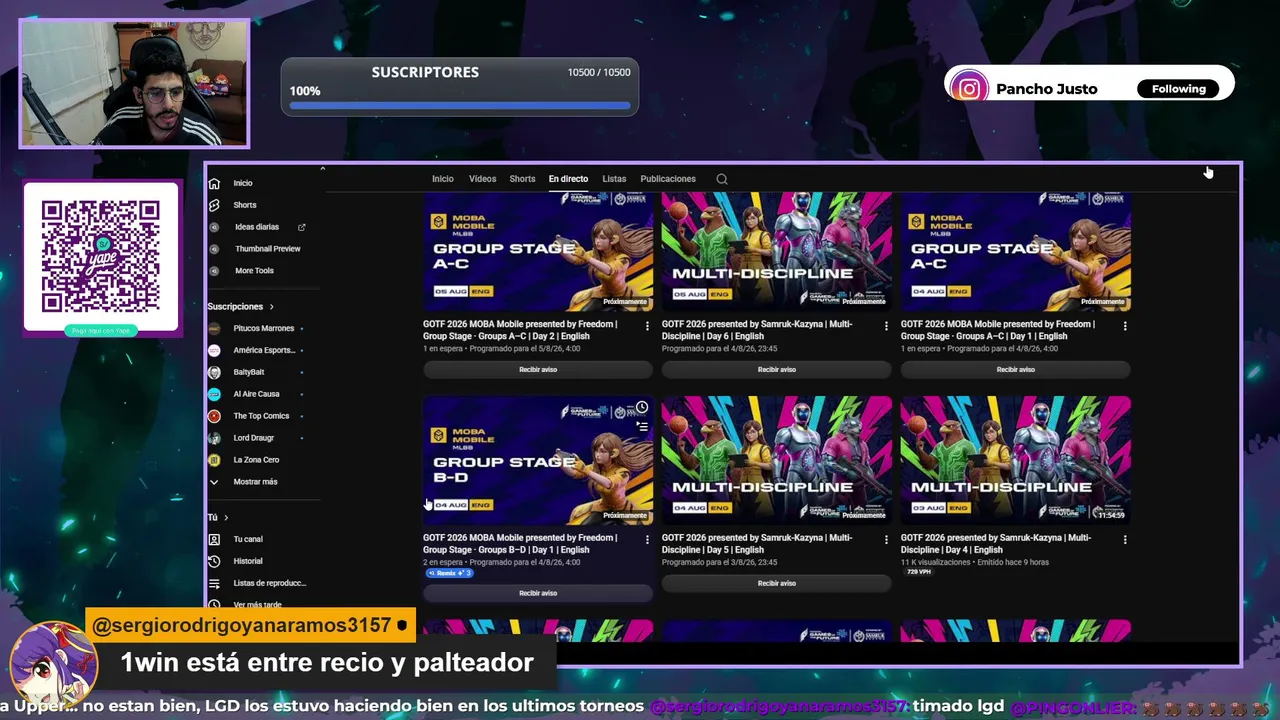Screen dimensions: 1280x720
Task: Click the 10500 / 10500 subscriber count
Action: (599, 72)
